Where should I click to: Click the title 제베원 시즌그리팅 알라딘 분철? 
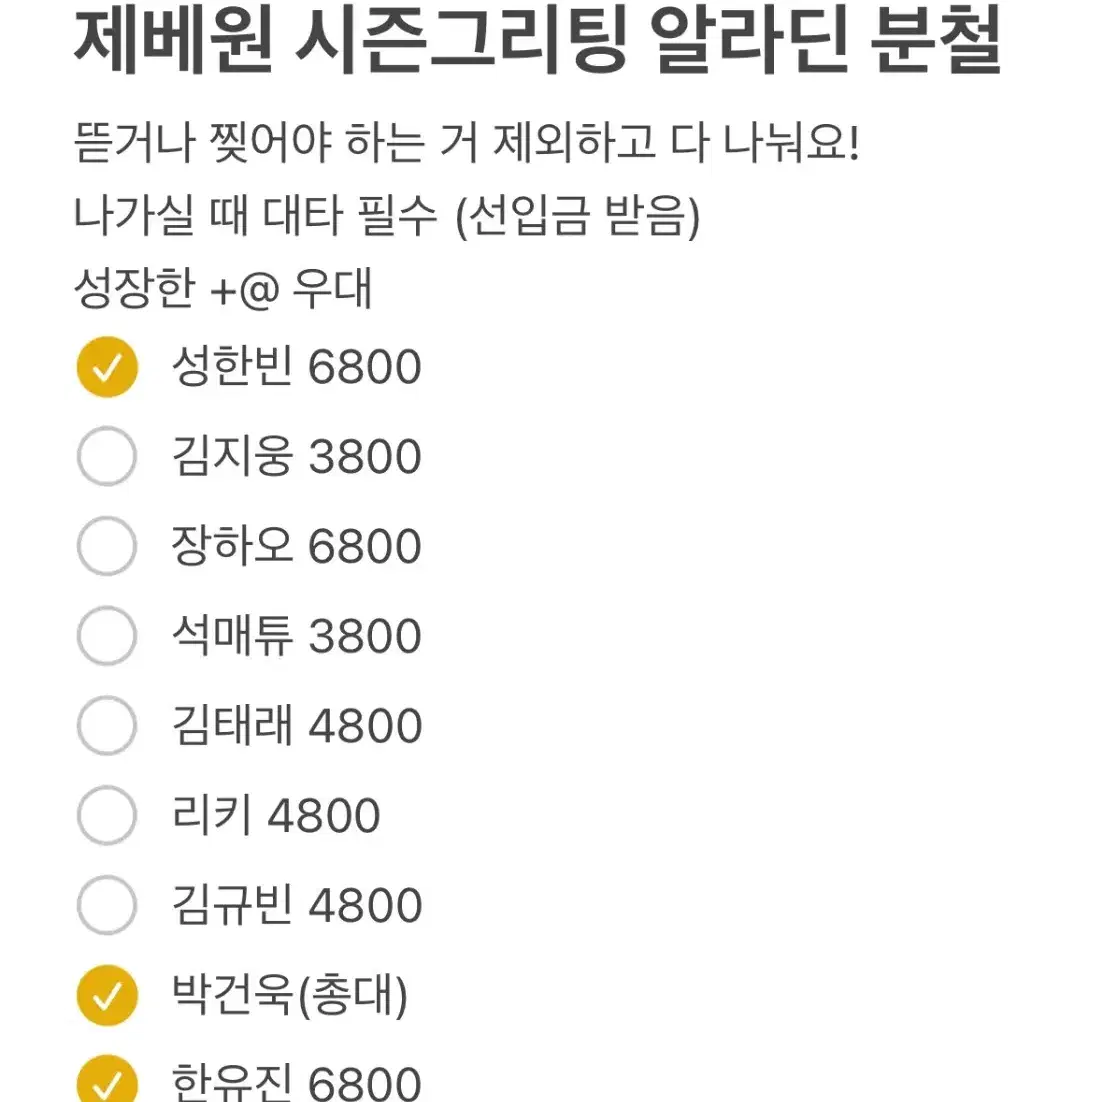click(538, 39)
